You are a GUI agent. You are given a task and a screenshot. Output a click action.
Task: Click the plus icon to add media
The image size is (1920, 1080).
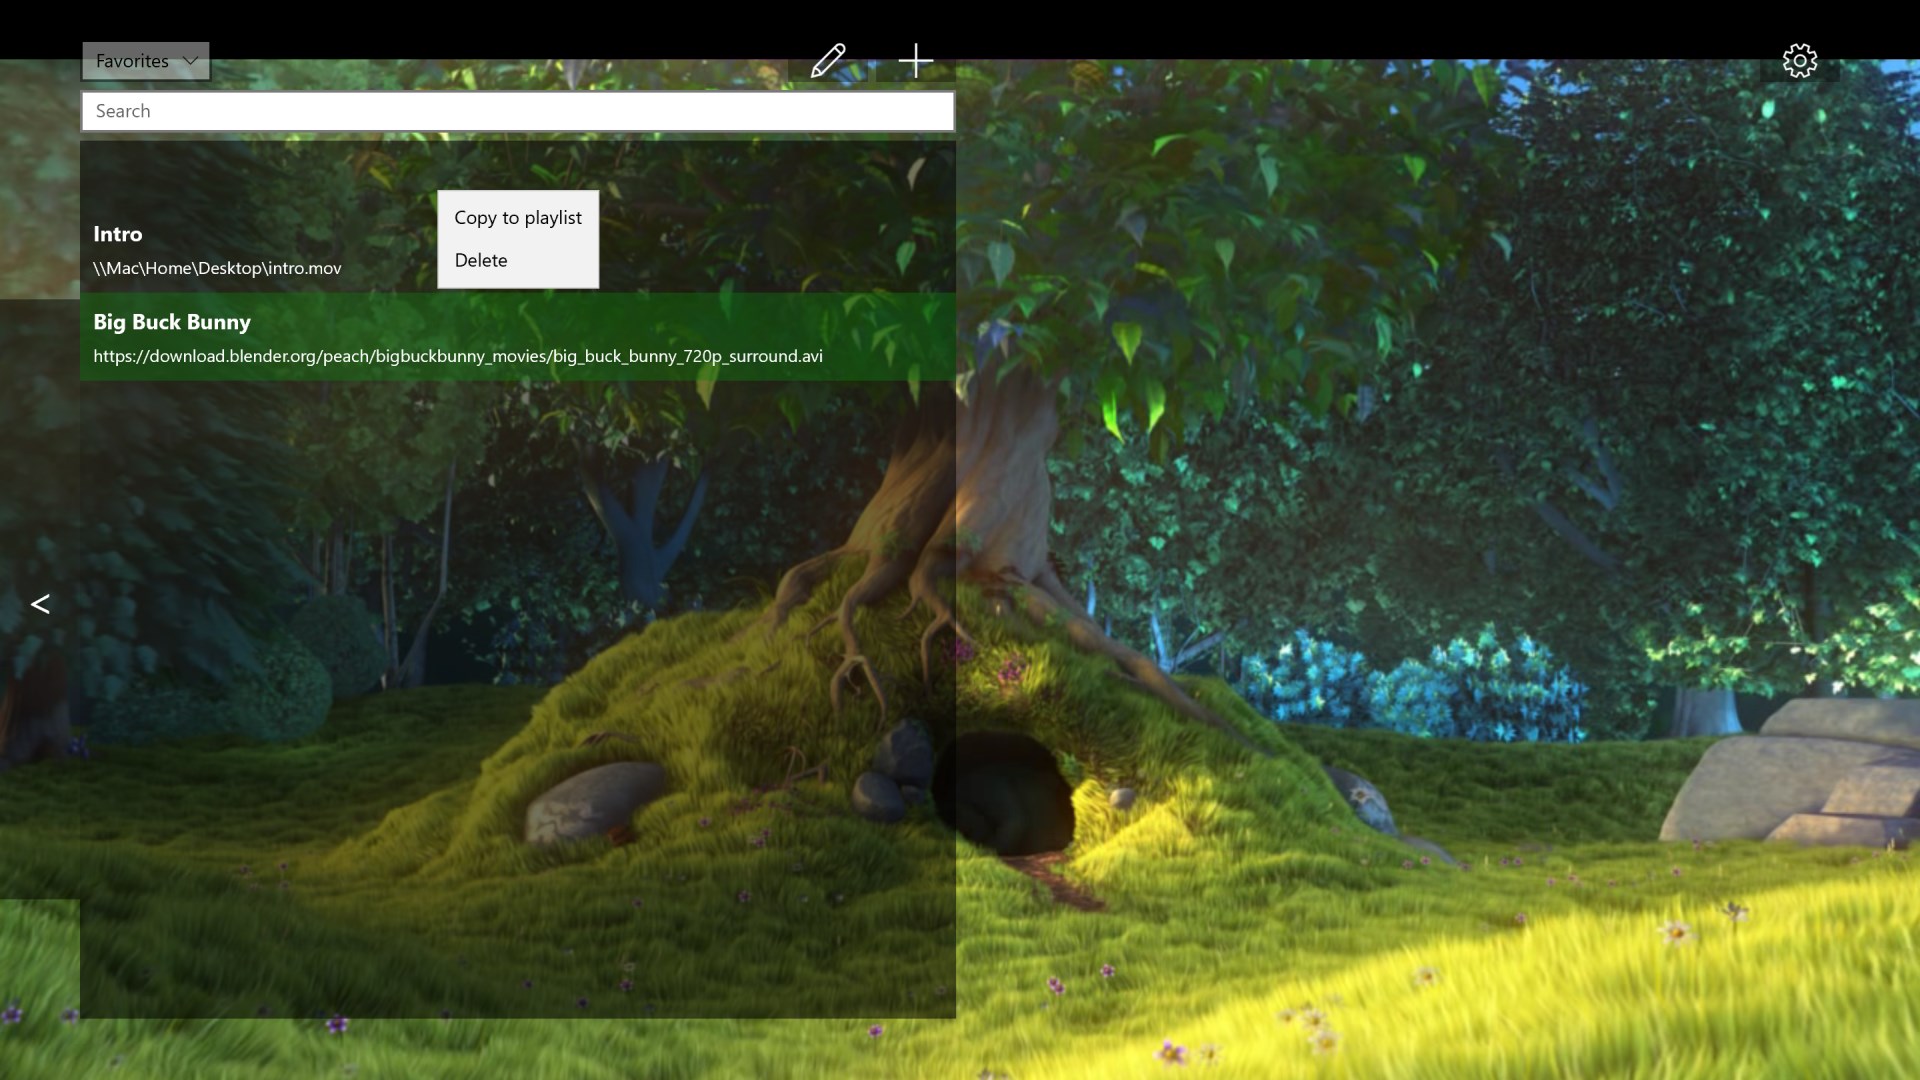coord(915,61)
